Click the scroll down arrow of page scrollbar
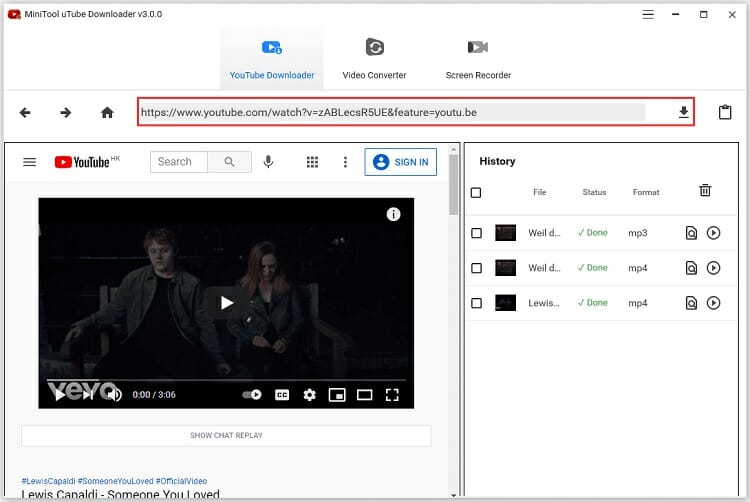 coord(453,495)
